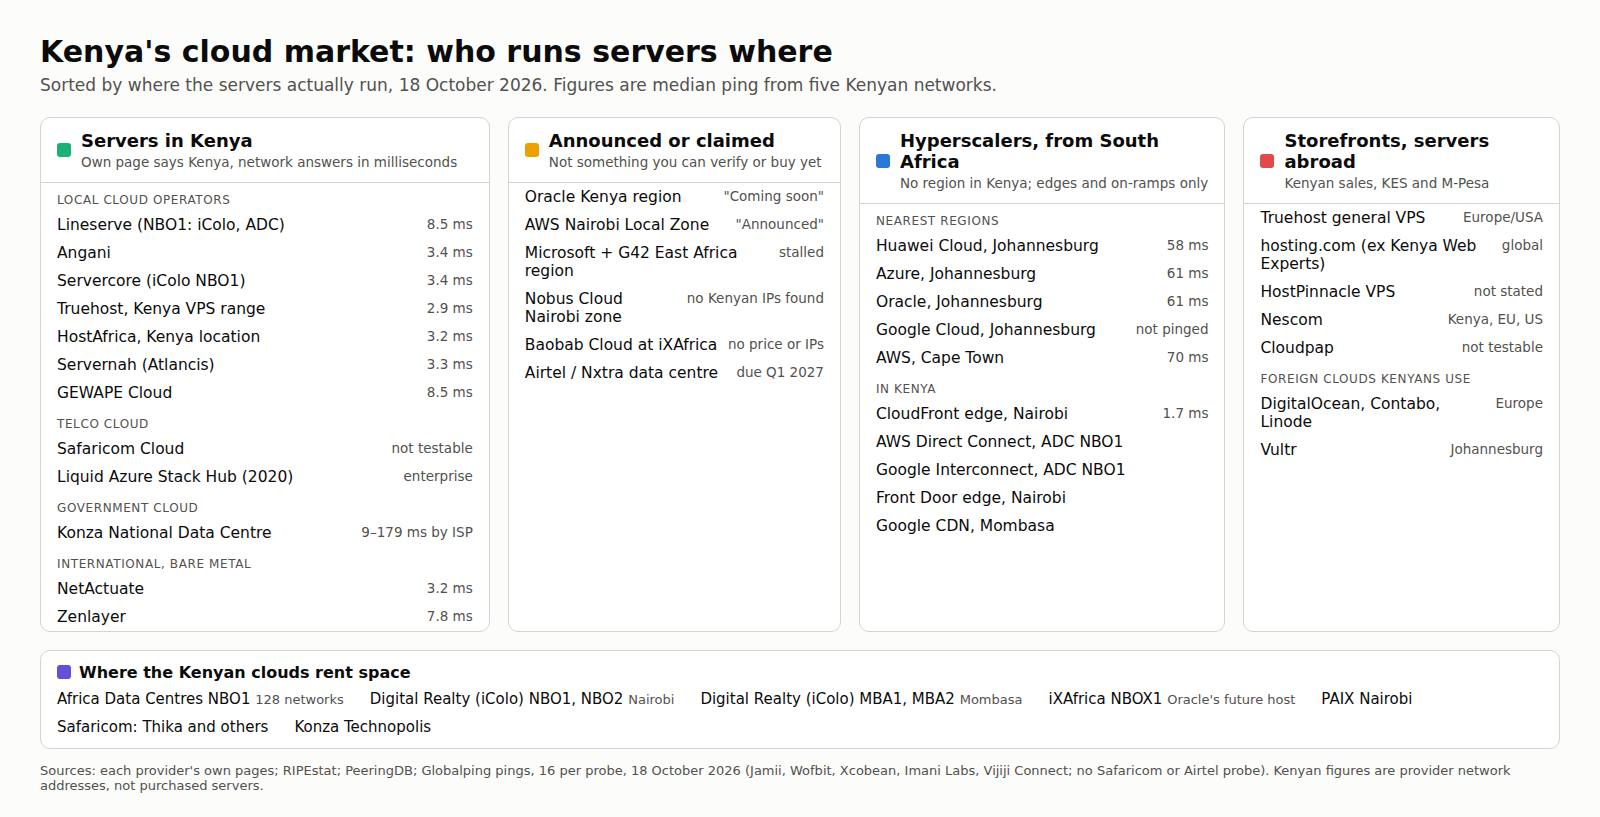The image size is (1600, 817).
Task: Select Truehost general VPS row
Action: (x=1401, y=217)
